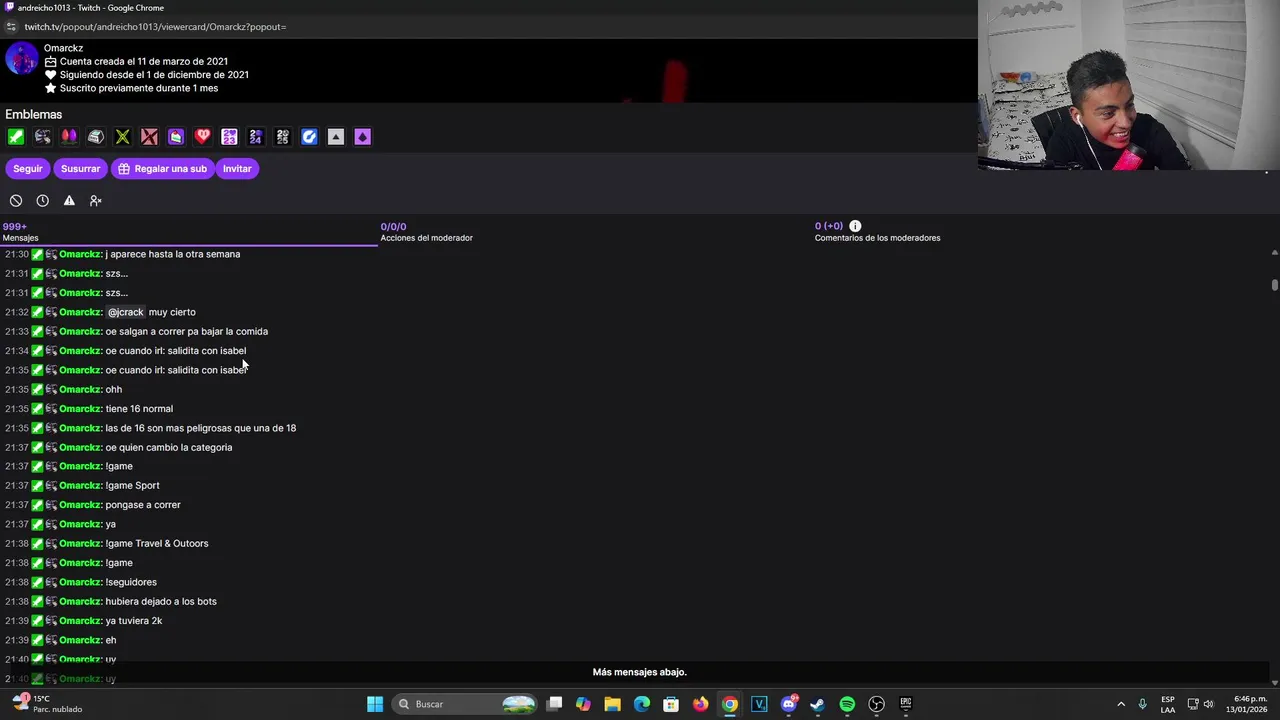Click the @jcrack mention
The width and height of the screenshot is (1280, 720).
125,312
